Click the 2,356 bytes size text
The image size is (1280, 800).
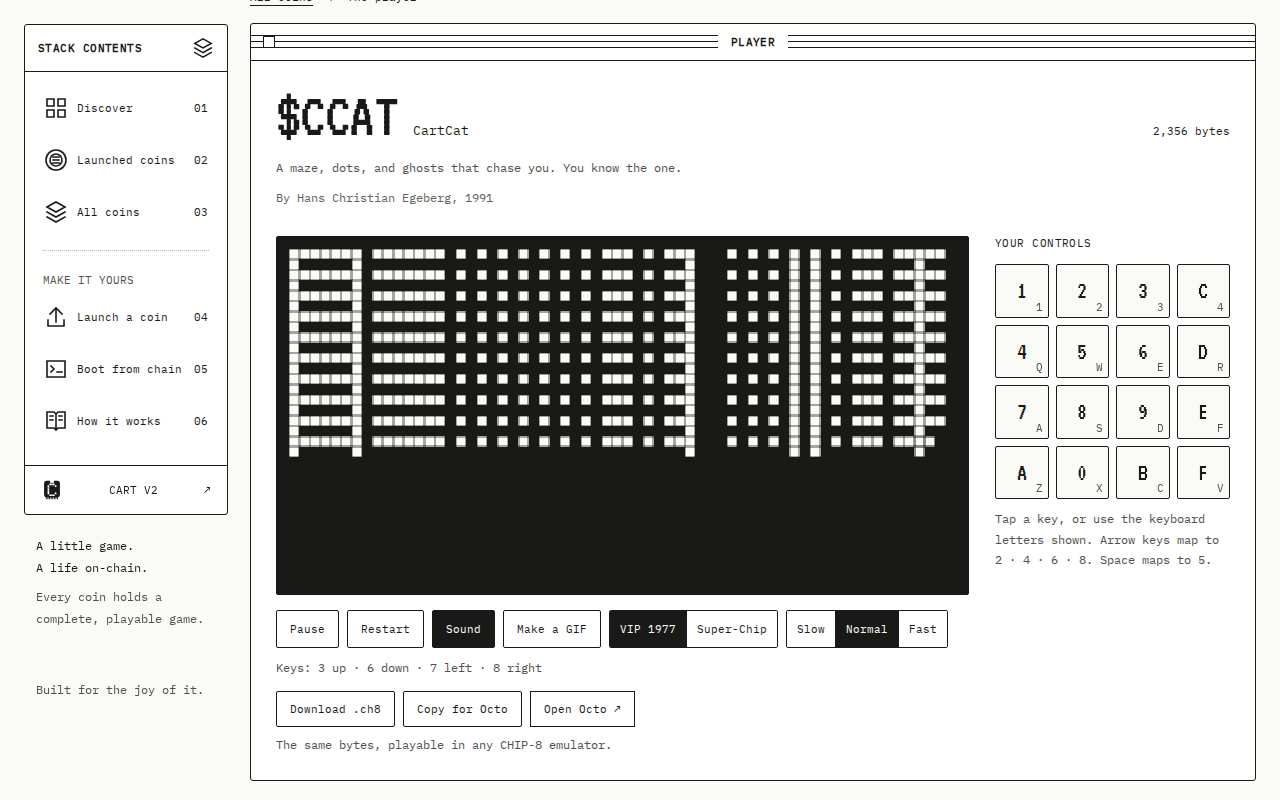pyautogui.click(x=1191, y=131)
